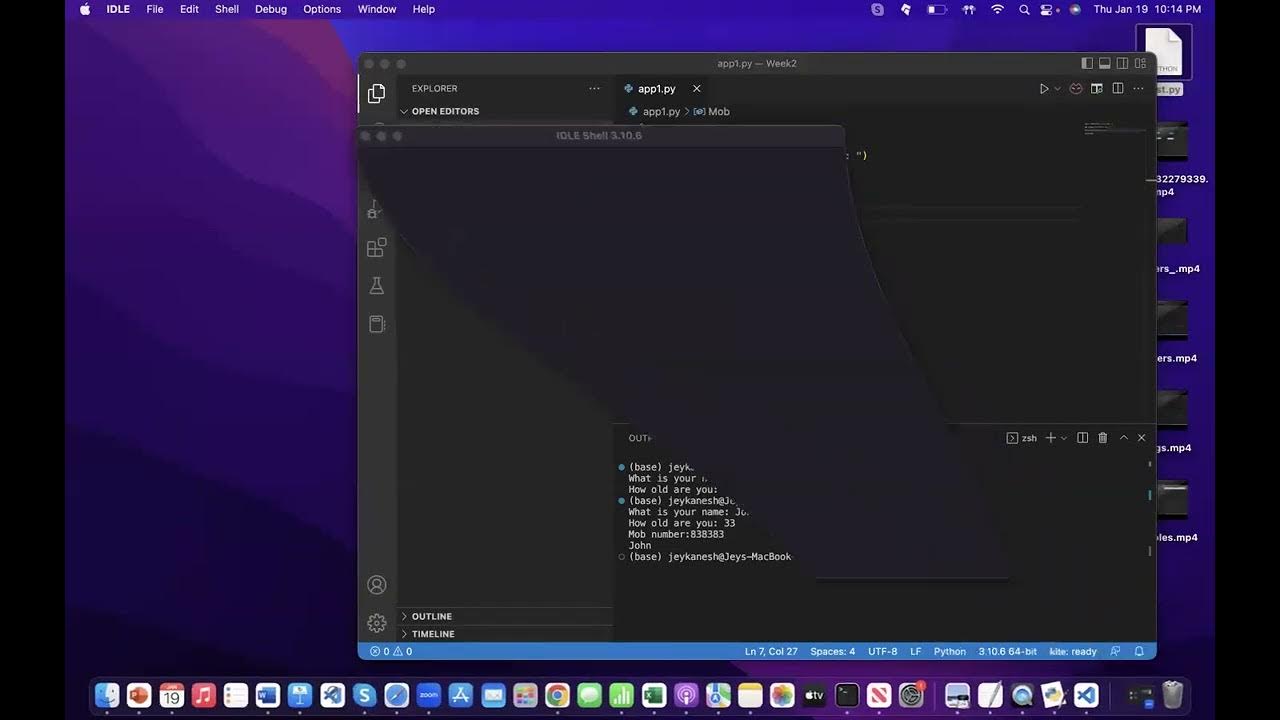Viewport: 1280px width, 720px height.
Task: Close the app1.py tab
Action: click(x=697, y=89)
